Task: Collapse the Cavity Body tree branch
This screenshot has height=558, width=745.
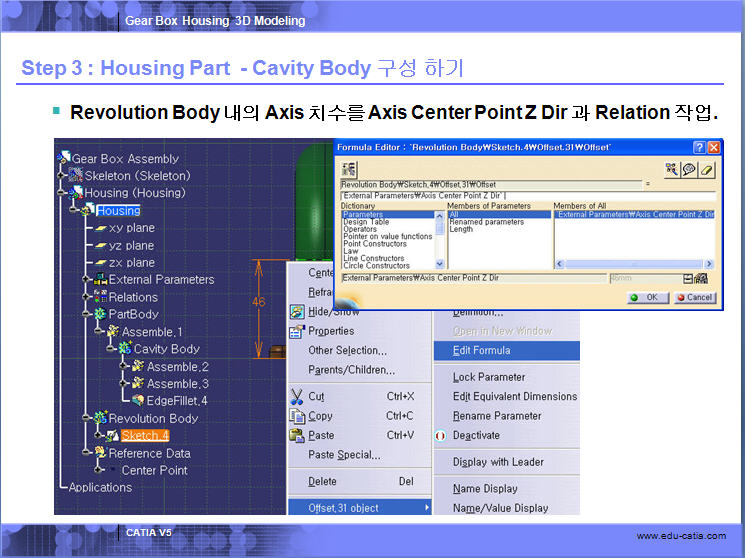Action: 111,349
